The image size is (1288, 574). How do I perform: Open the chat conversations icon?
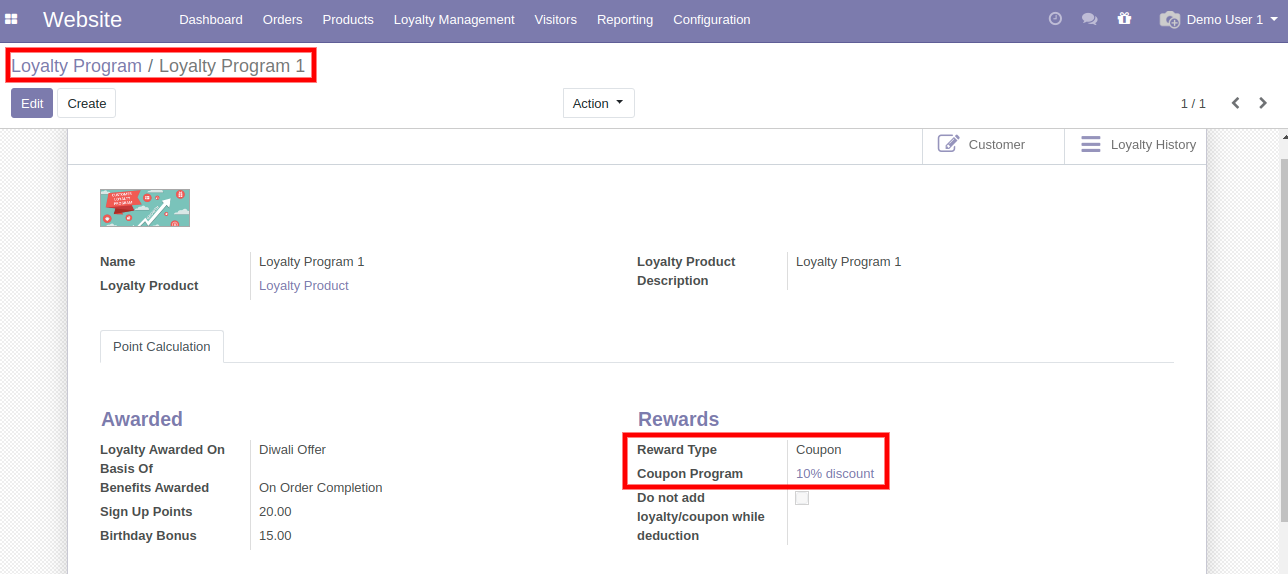[1090, 19]
